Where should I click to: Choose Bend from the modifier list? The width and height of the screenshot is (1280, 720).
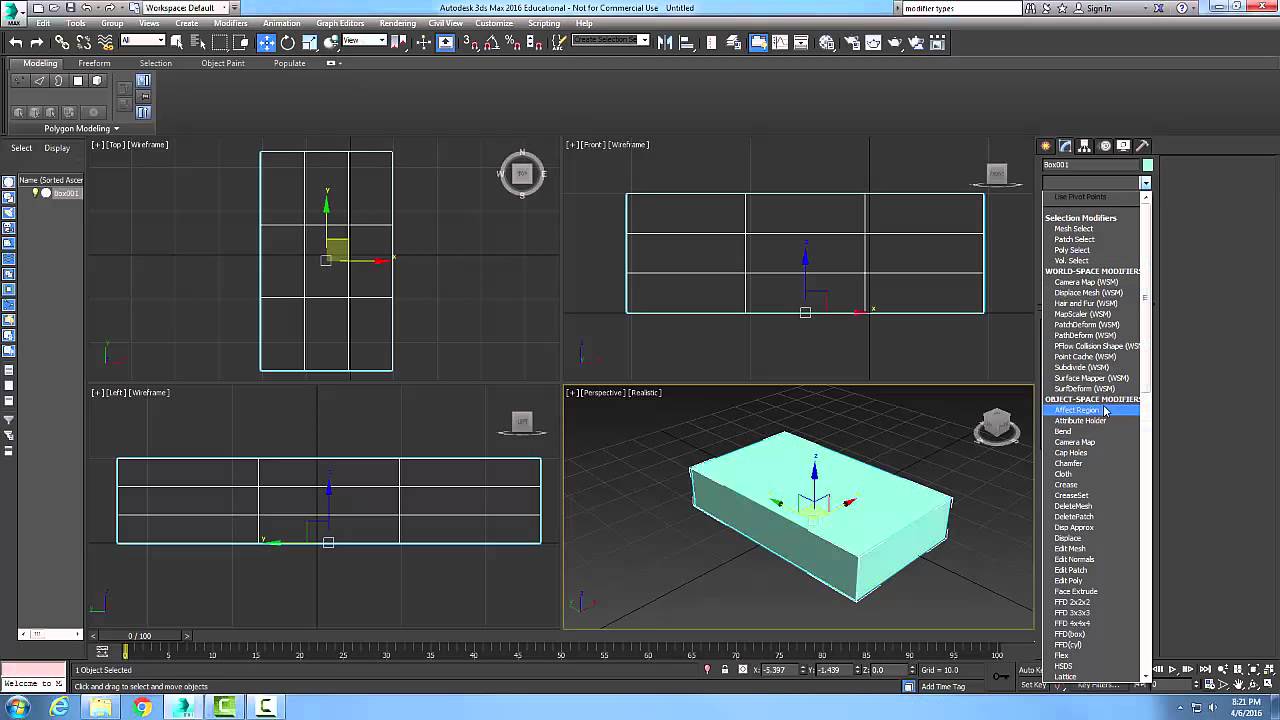(1063, 431)
